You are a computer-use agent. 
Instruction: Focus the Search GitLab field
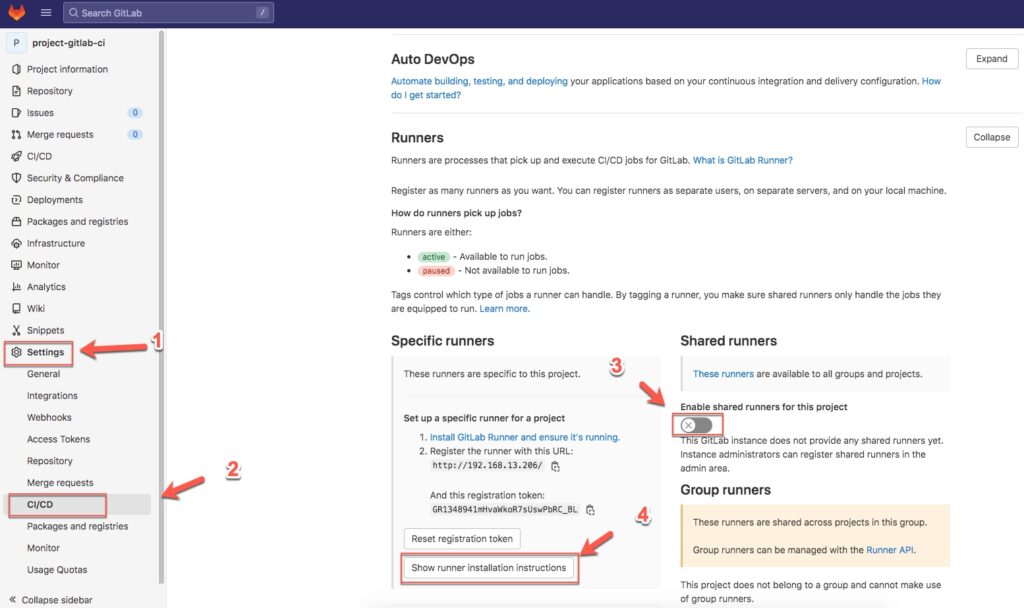(x=168, y=12)
